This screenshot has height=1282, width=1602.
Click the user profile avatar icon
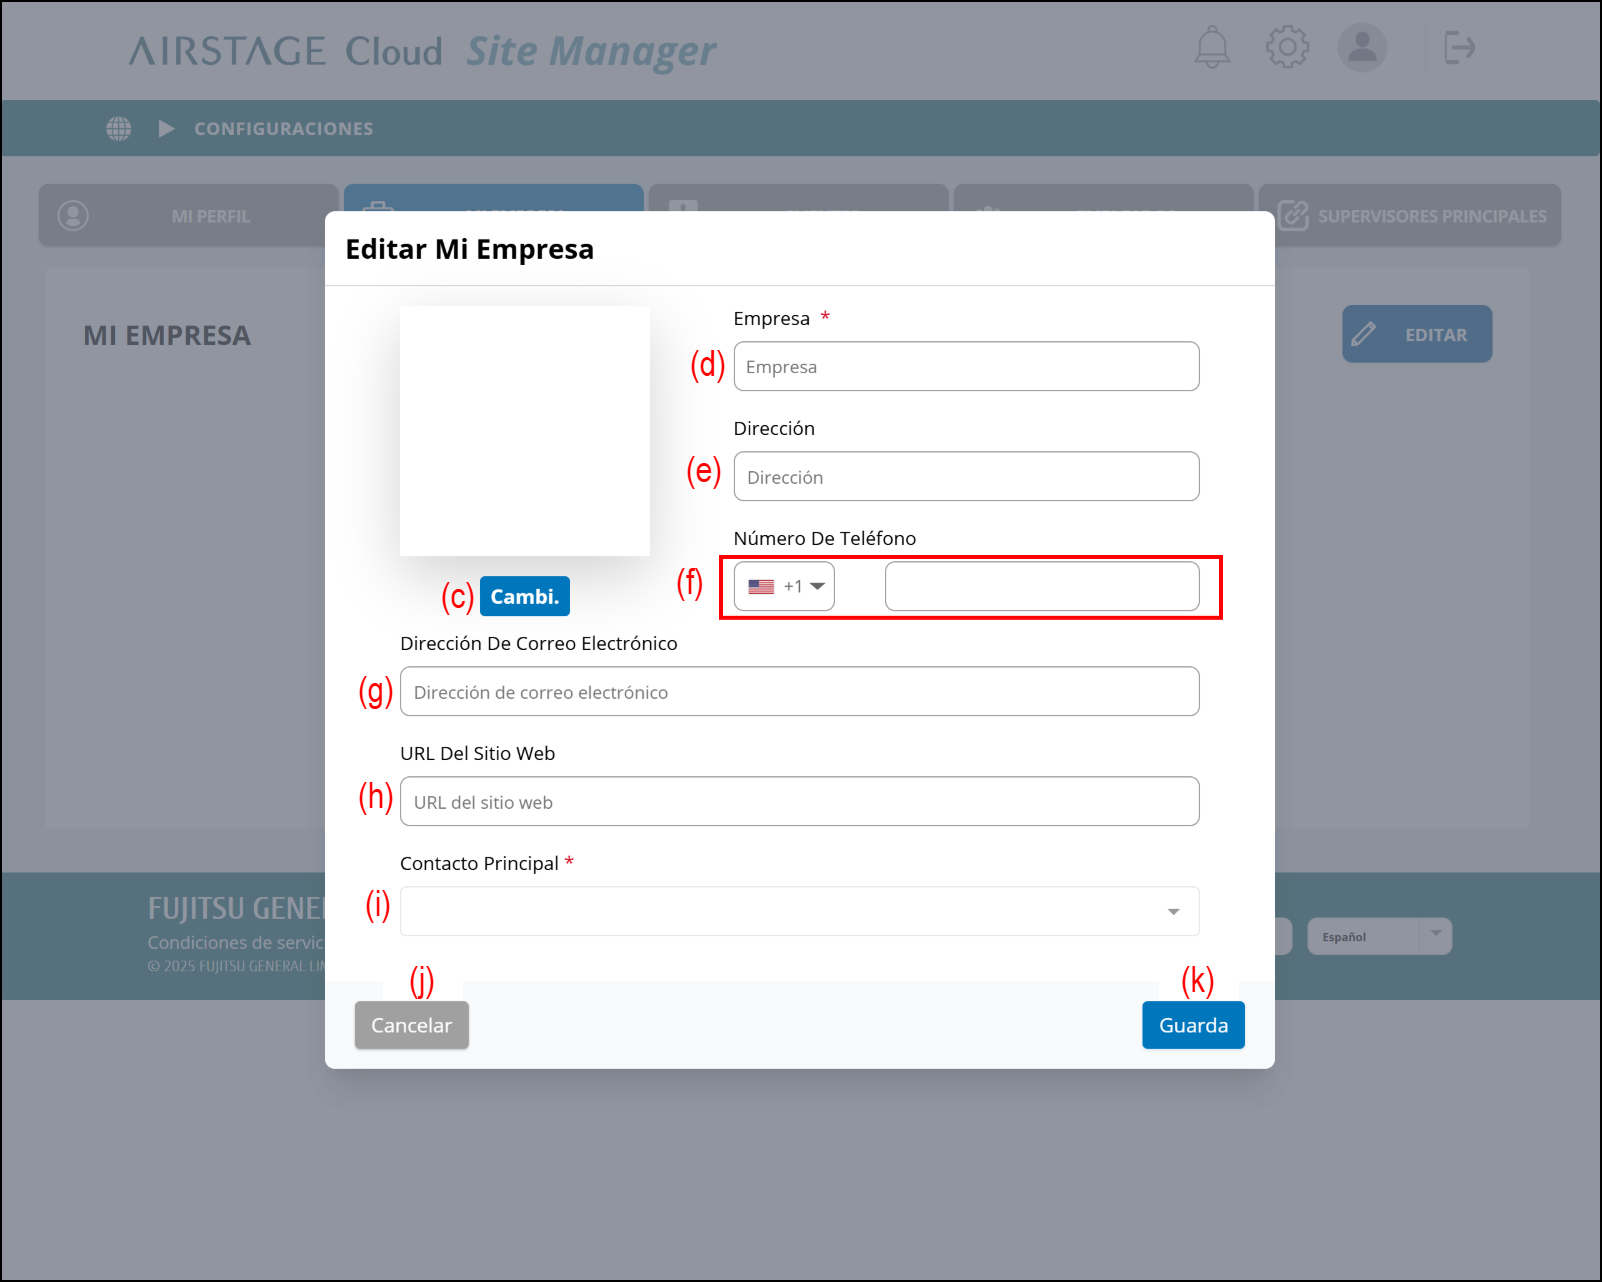pyautogui.click(x=1362, y=47)
